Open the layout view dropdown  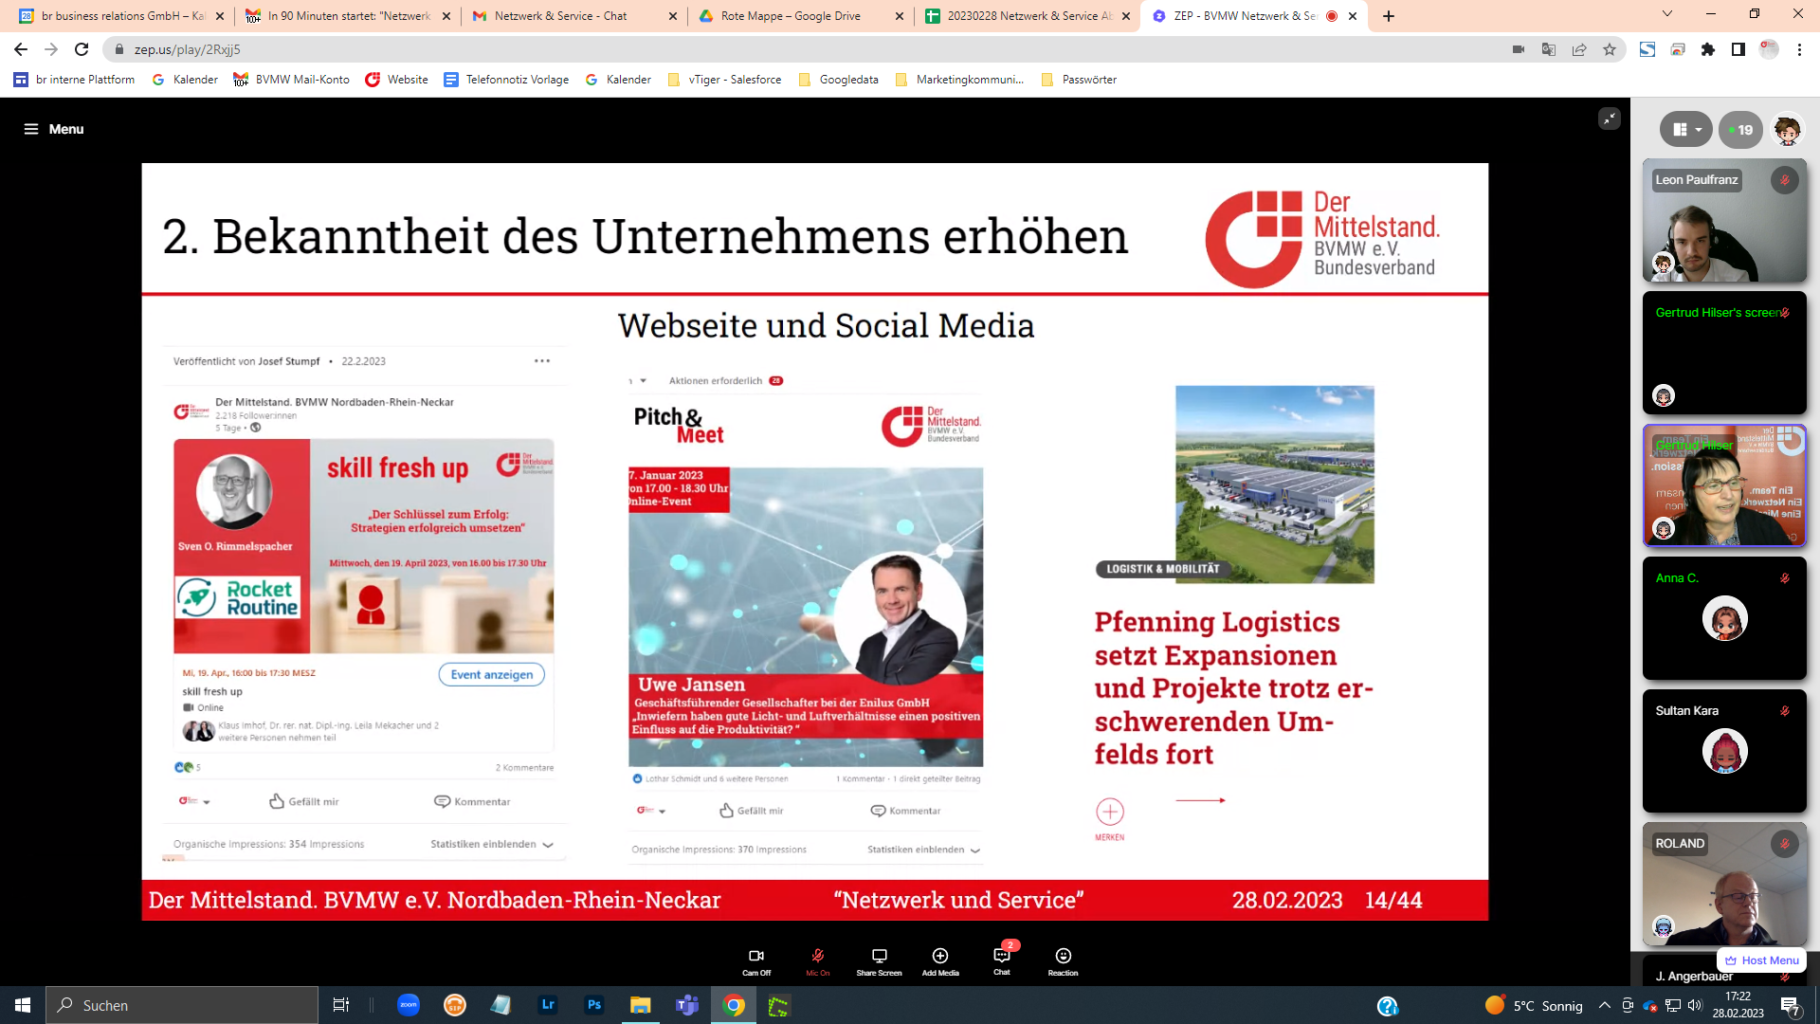point(1686,129)
